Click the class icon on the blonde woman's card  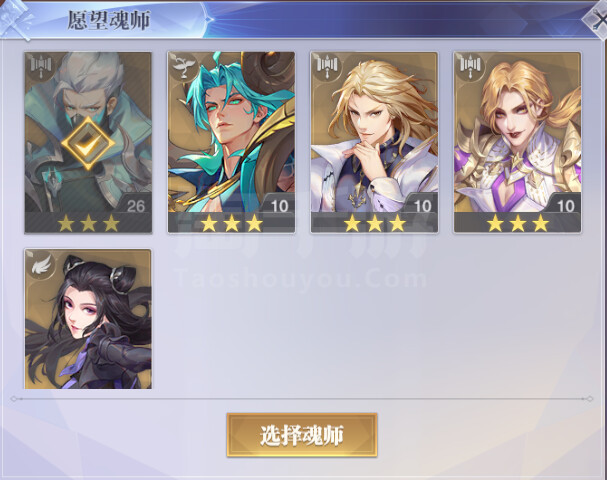pos(470,65)
